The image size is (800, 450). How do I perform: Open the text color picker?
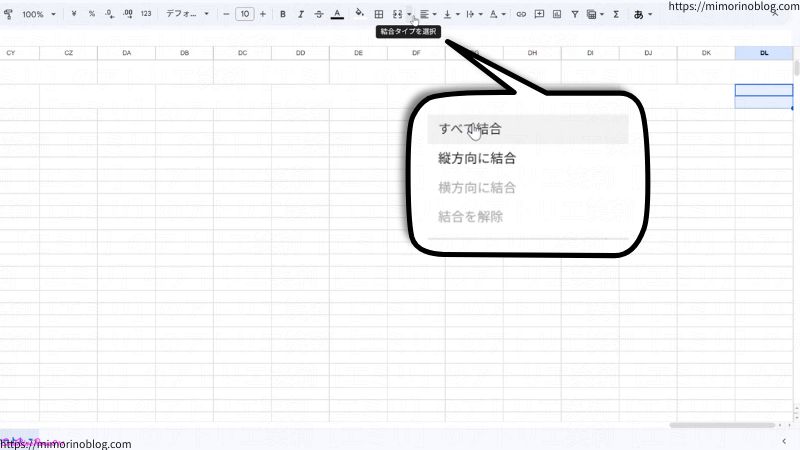337,14
